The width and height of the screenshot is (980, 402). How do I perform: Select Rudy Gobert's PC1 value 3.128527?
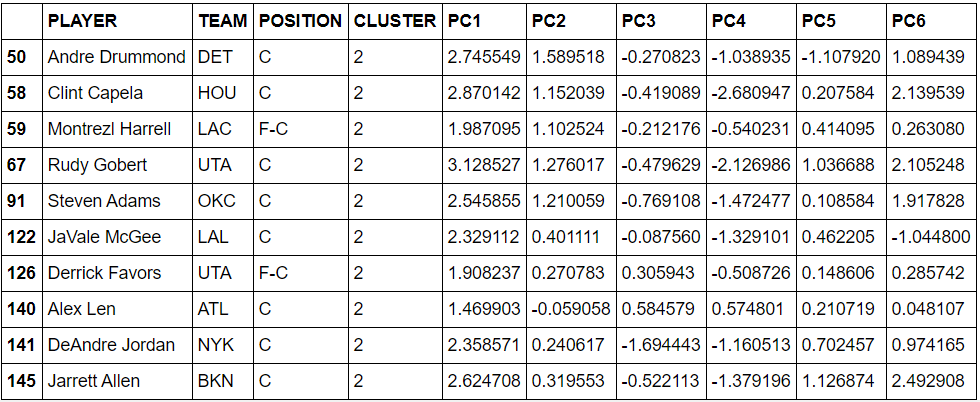pyautogui.click(x=484, y=165)
